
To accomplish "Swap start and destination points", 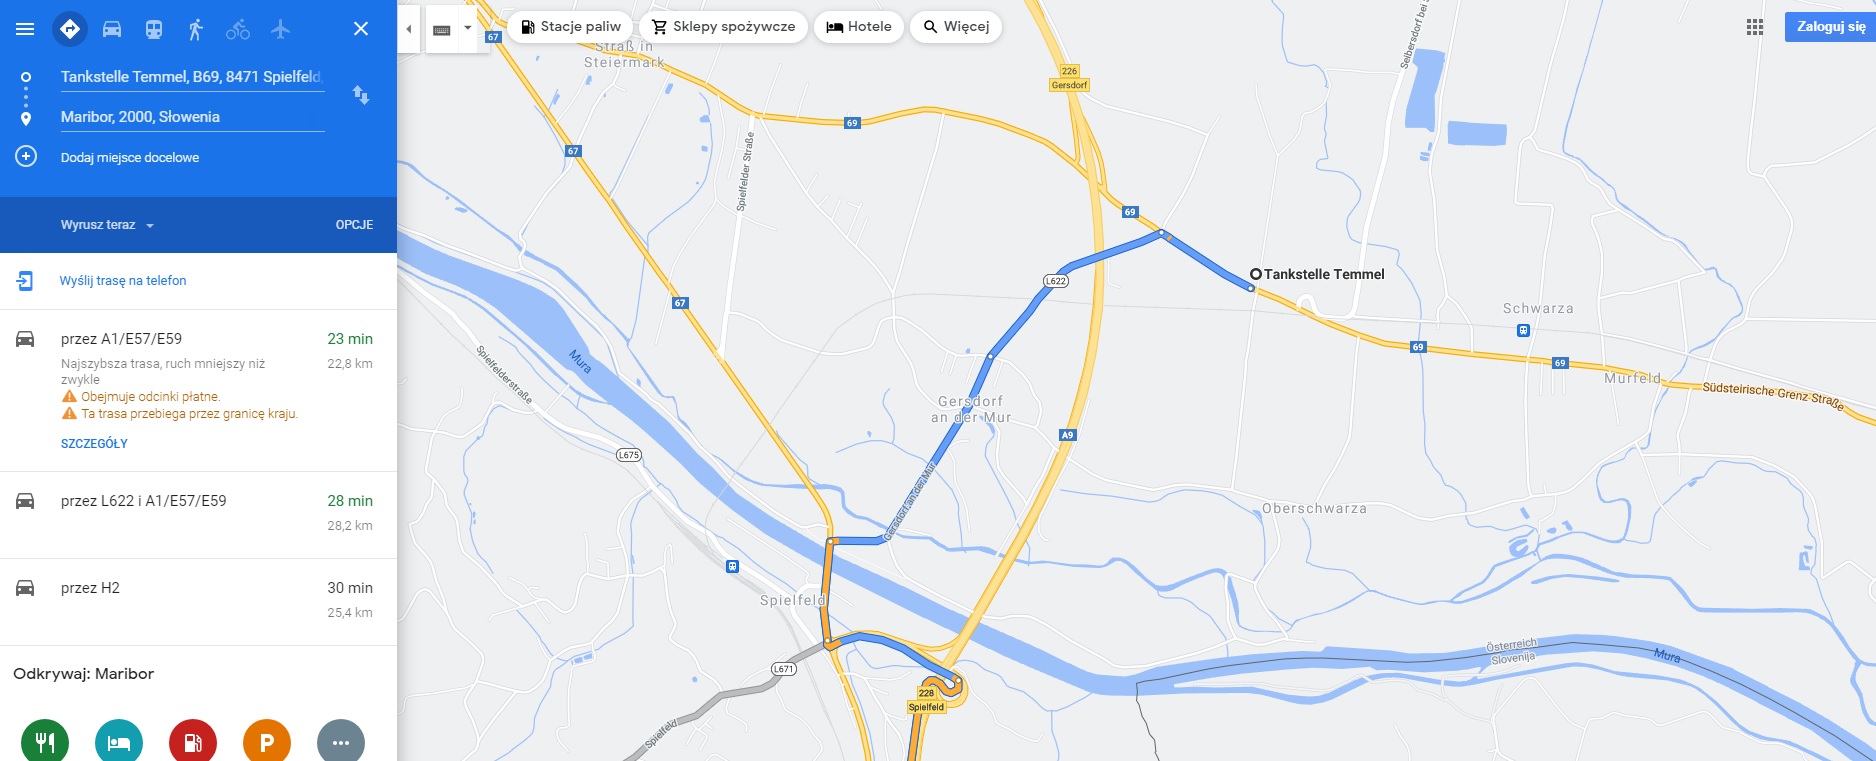I will (x=361, y=95).
